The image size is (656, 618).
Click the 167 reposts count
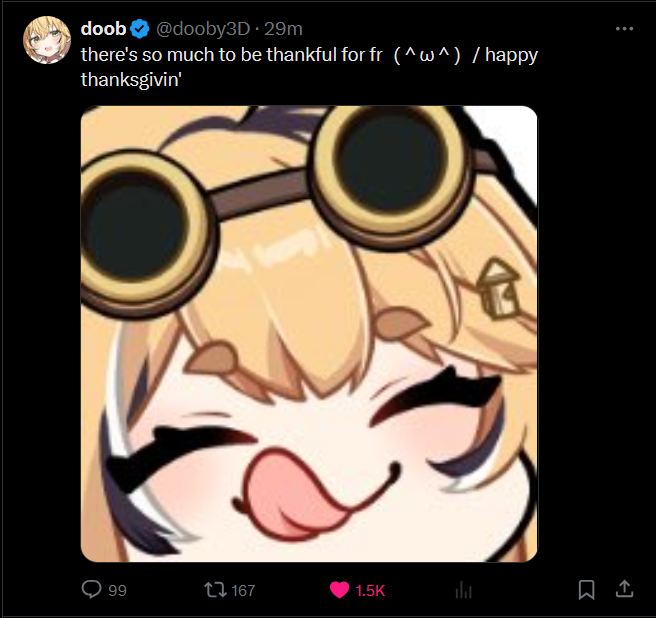pos(243,590)
